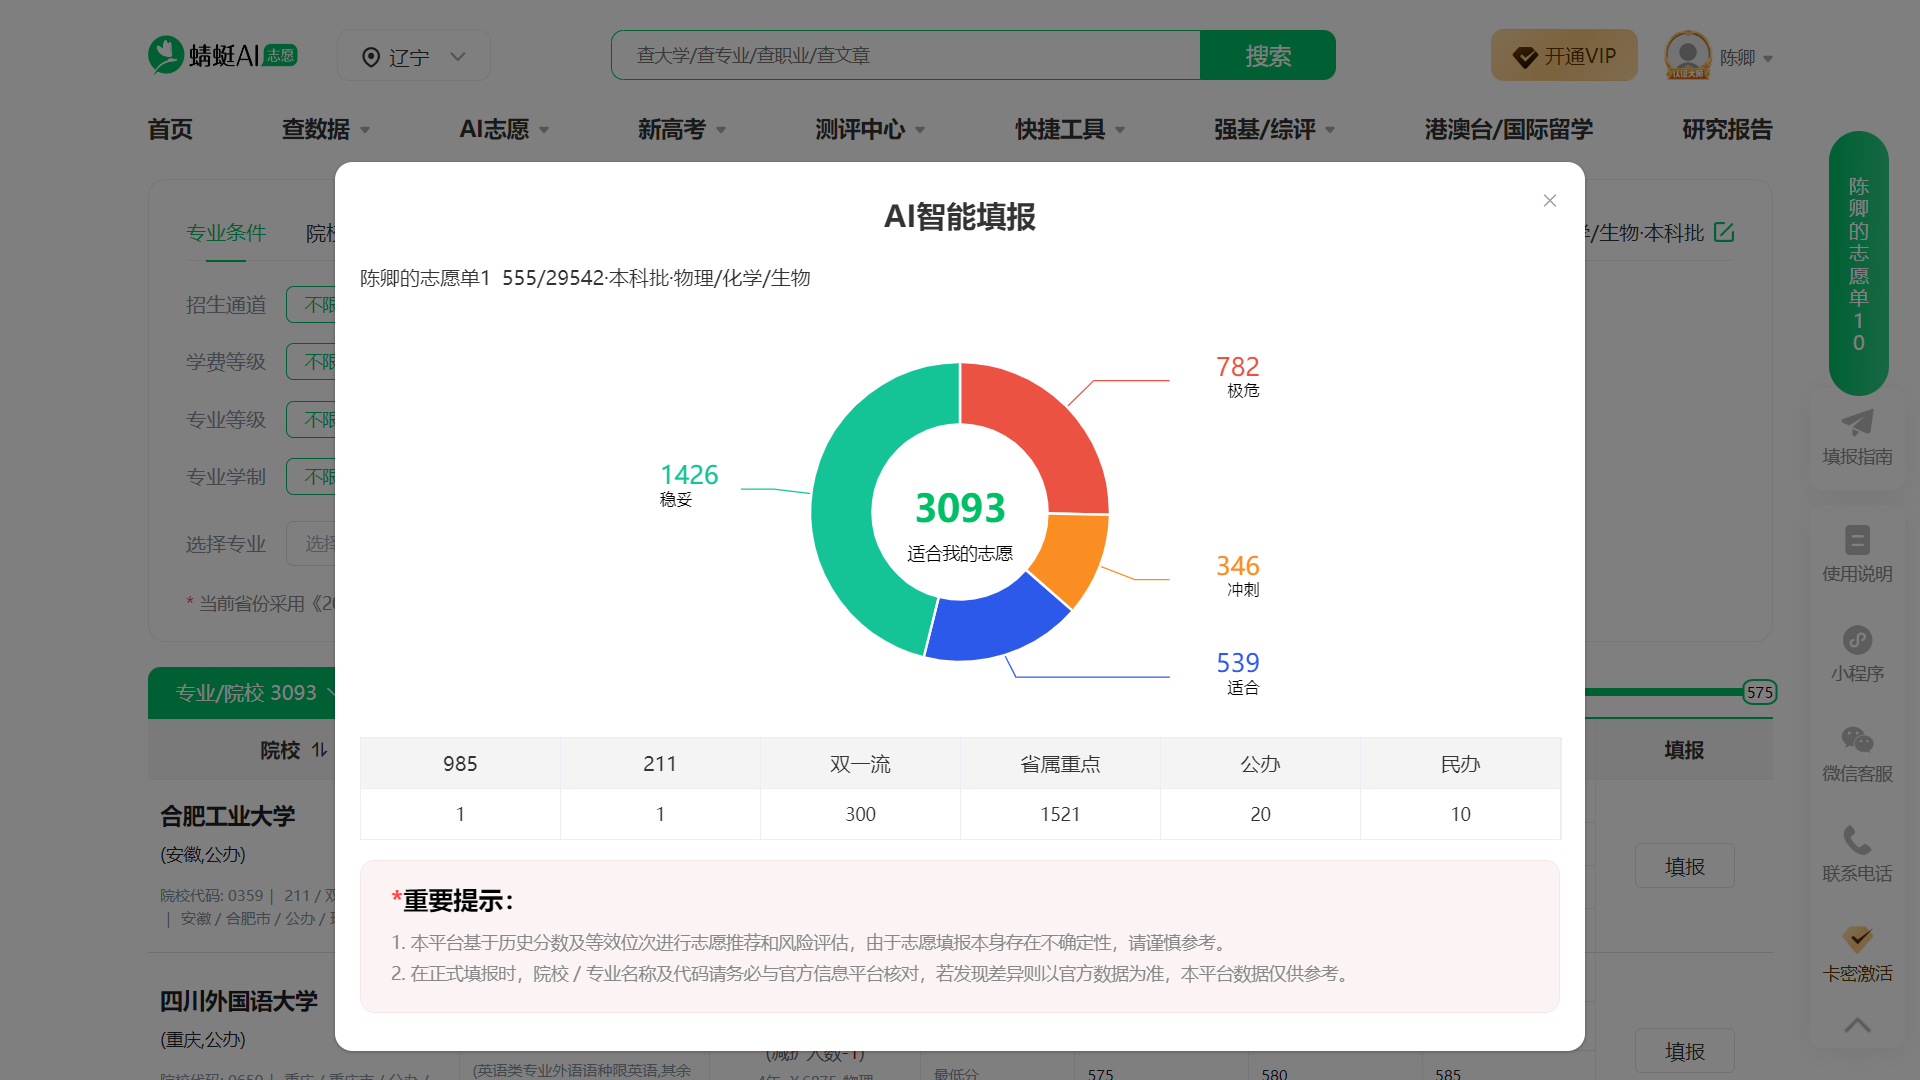The width and height of the screenshot is (1920, 1080).
Task: Open the 小程序 mini-program panel
Action: pos(1857,653)
